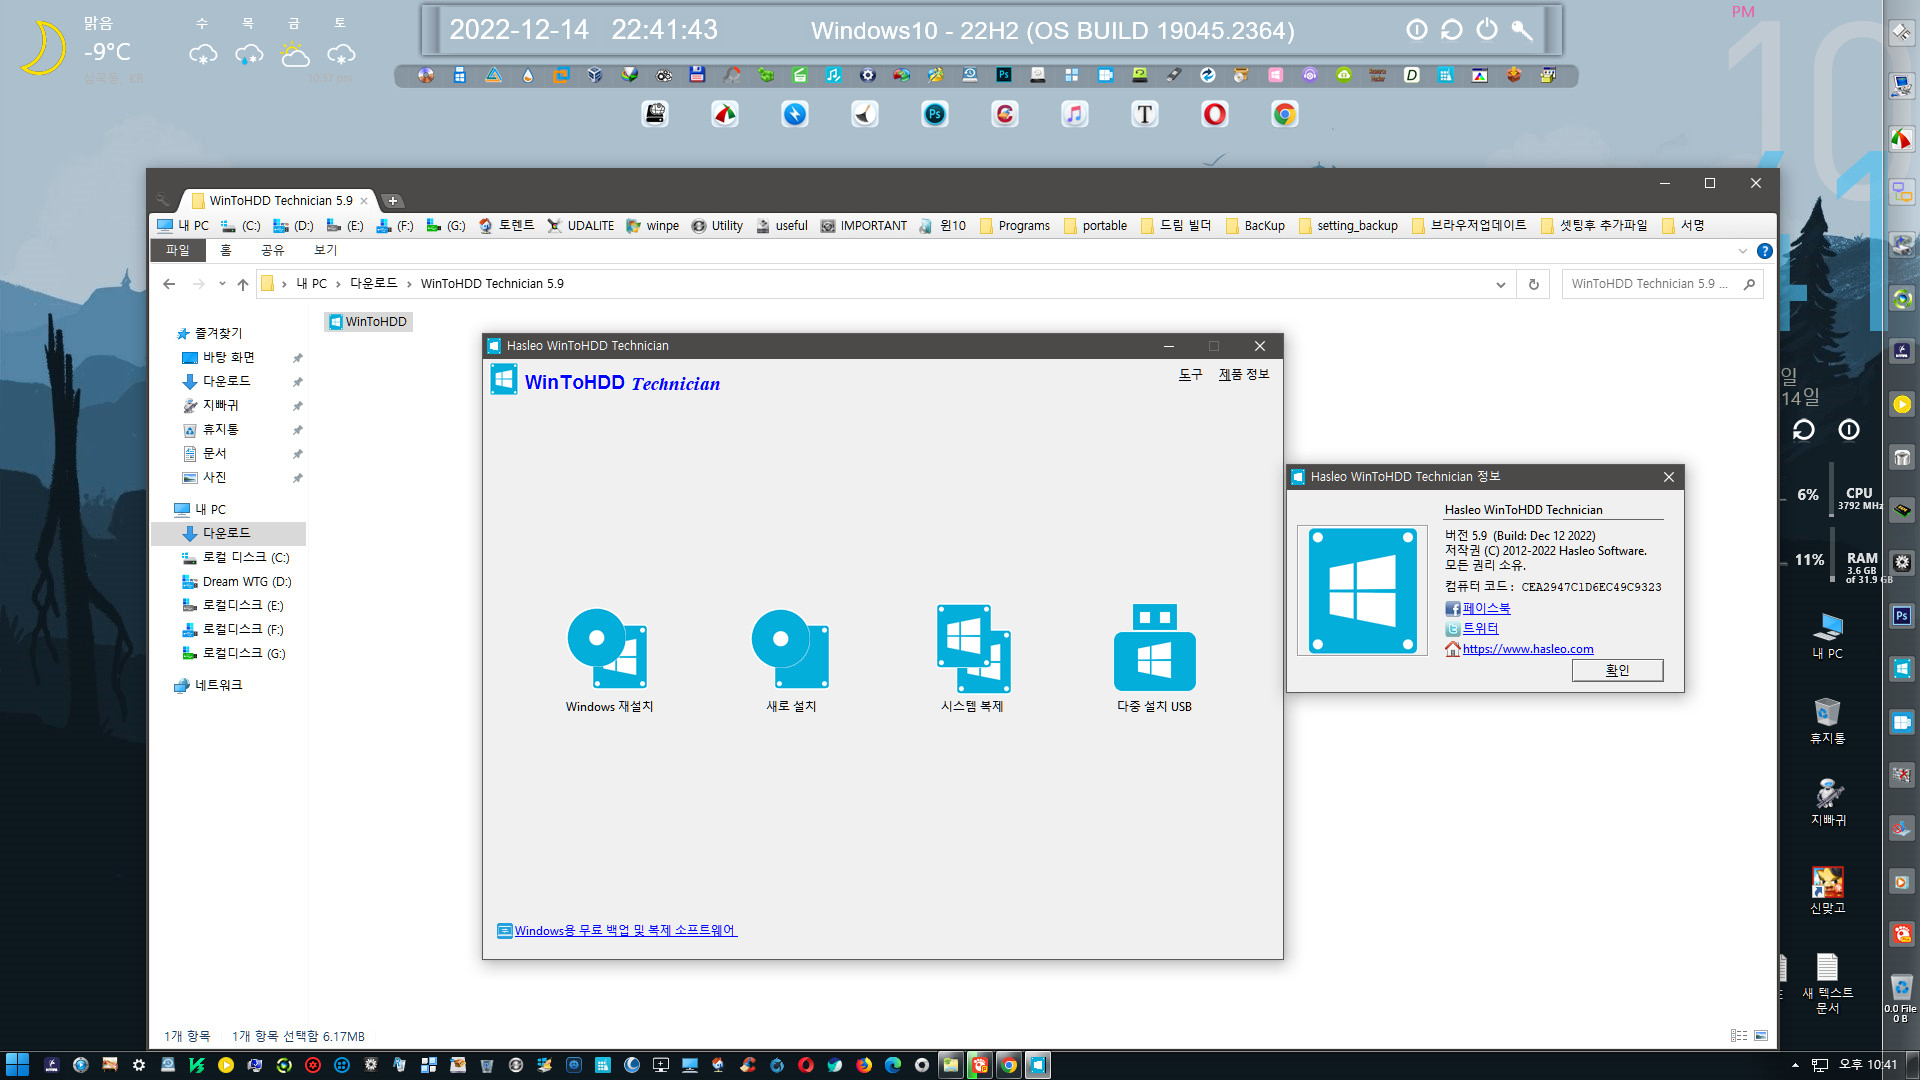Open the 보기 tab in Explorer ribbon
Image resolution: width=1920 pixels, height=1080 pixels.
point(325,250)
